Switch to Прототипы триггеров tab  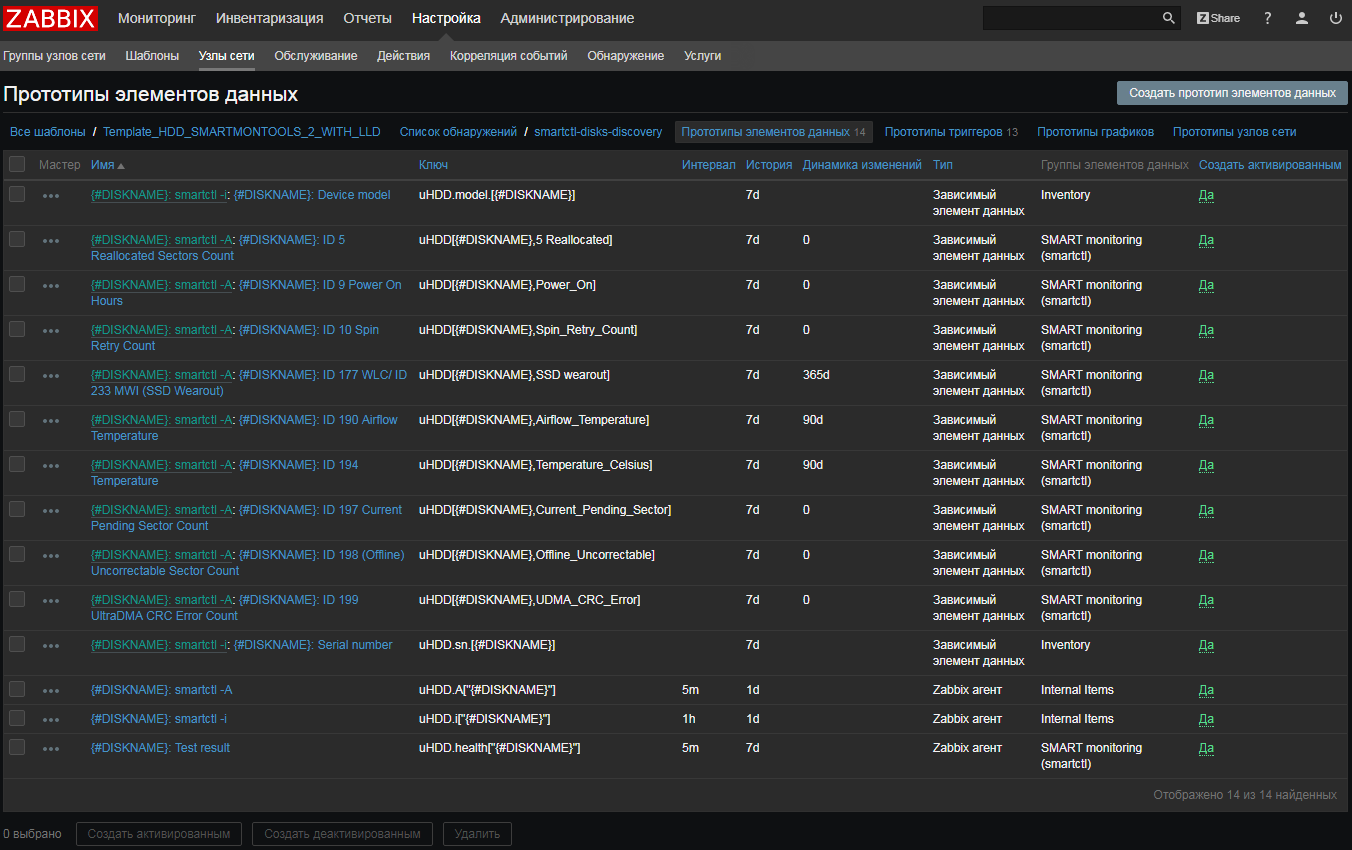click(x=944, y=132)
